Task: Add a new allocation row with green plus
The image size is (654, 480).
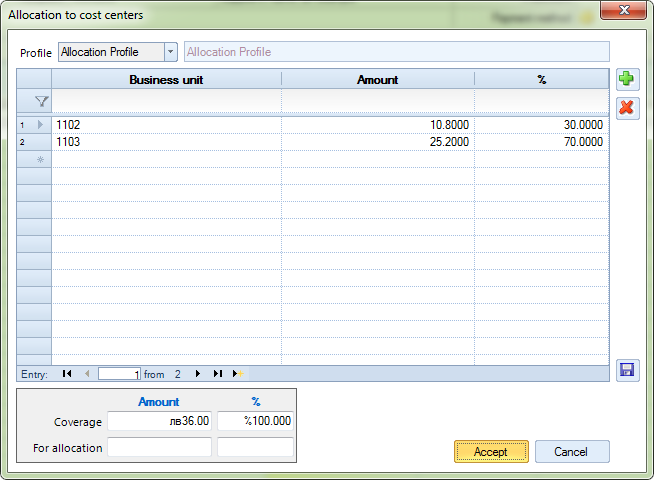Action: [x=627, y=79]
